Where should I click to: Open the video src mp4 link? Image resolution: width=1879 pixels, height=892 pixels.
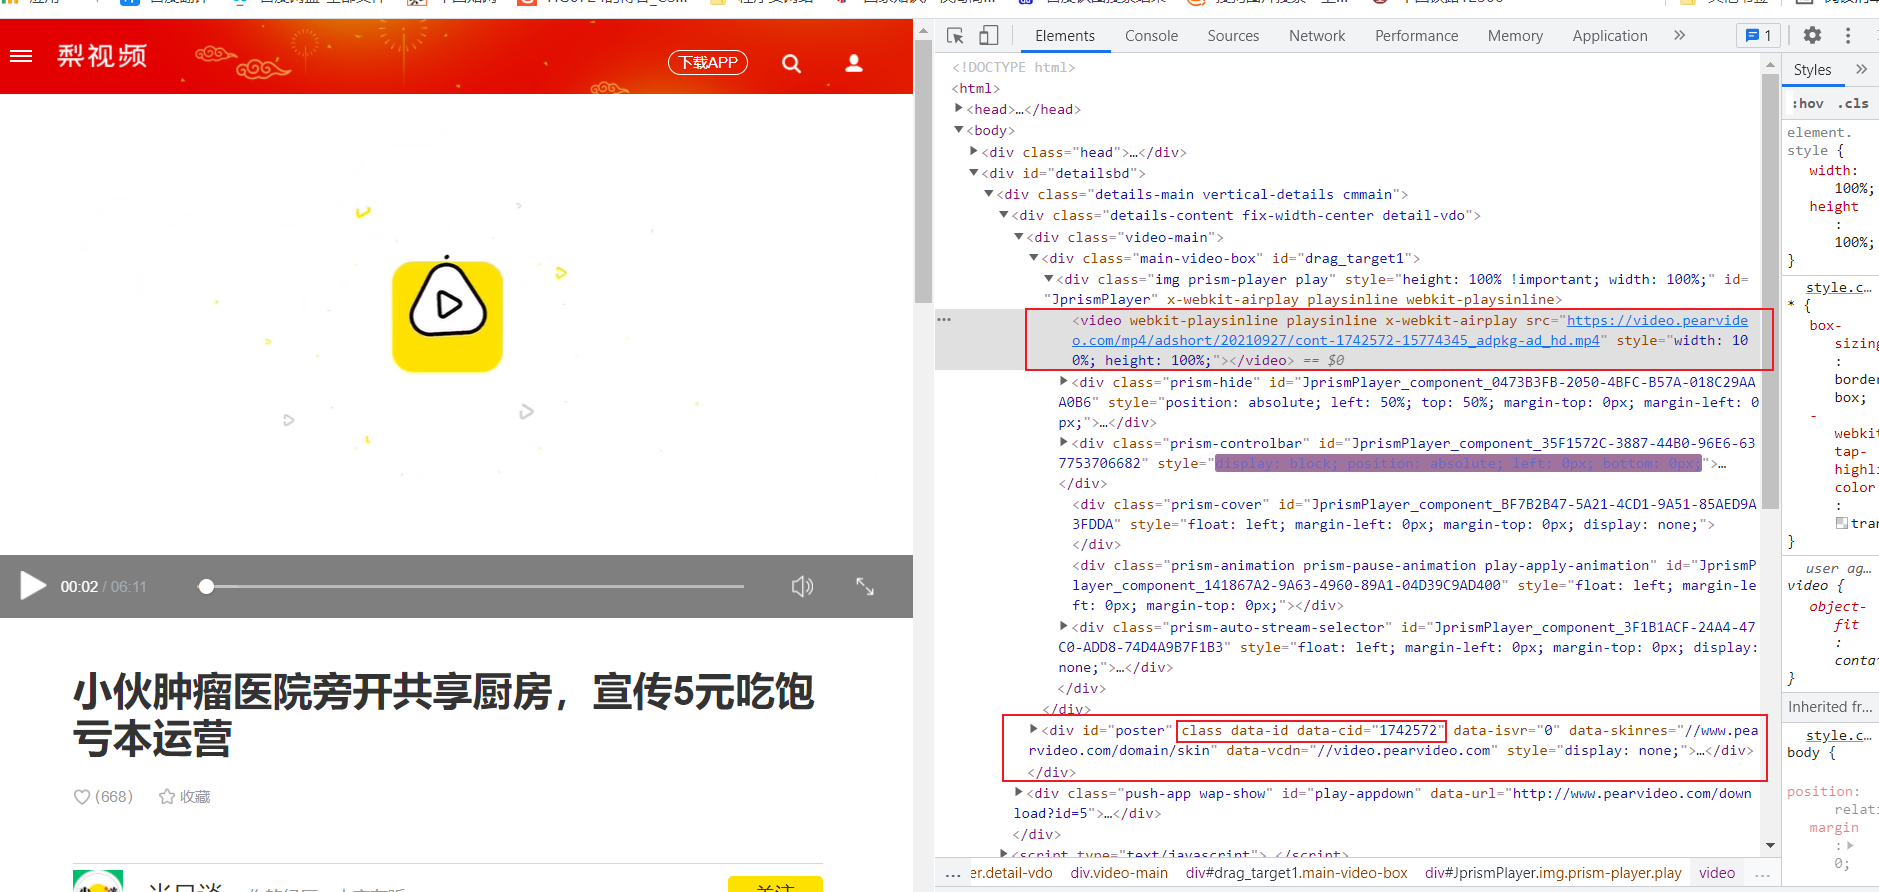tap(1410, 331)
